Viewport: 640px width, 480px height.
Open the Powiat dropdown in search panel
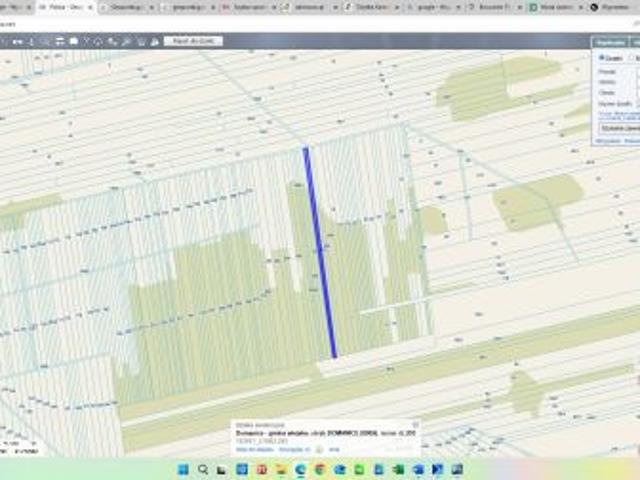click(636, 72)
